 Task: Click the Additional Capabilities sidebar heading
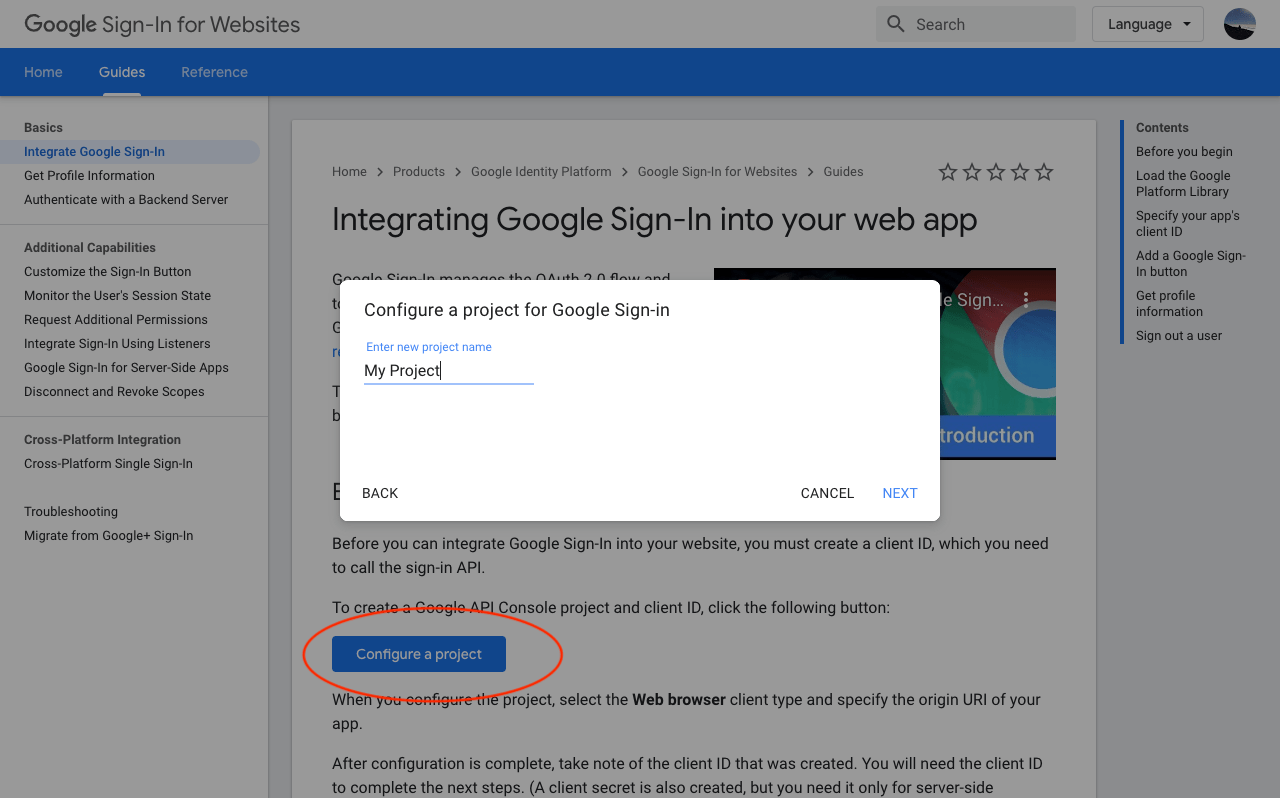90,248
